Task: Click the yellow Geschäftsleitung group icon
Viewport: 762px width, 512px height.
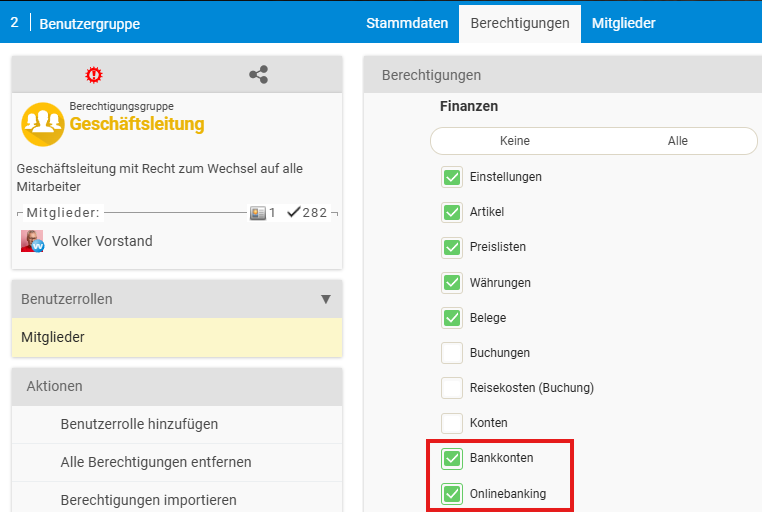Action: [x=43, y=124]
